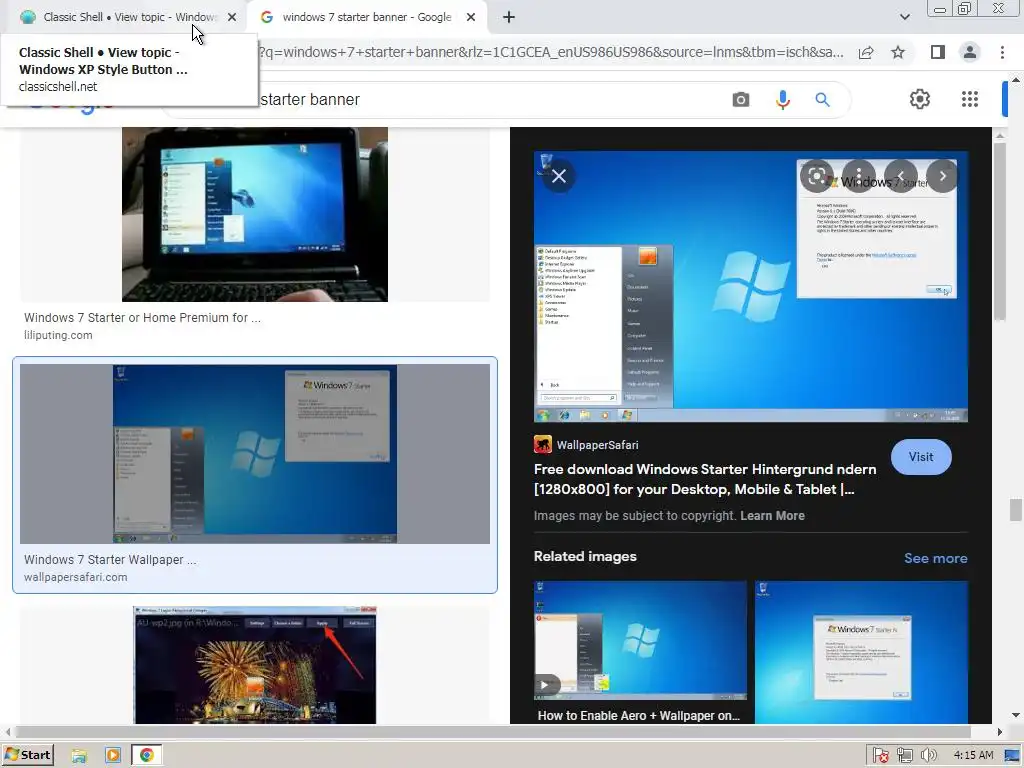Click the blue search magnifier icon
Image resolution: width=1024 pixels, height=768 pixels.
point(822,99)
